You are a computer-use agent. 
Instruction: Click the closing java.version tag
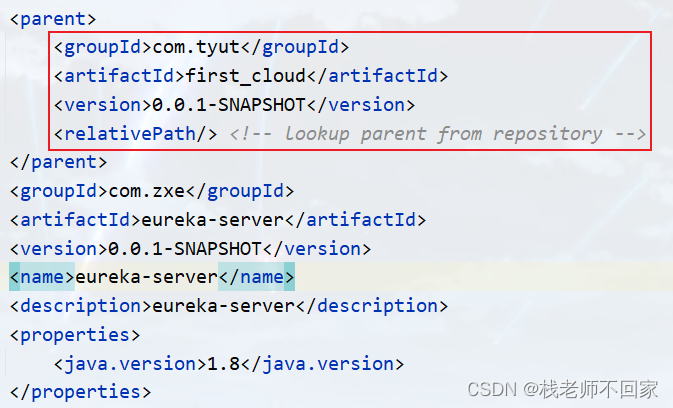click(x=322, y=364)
